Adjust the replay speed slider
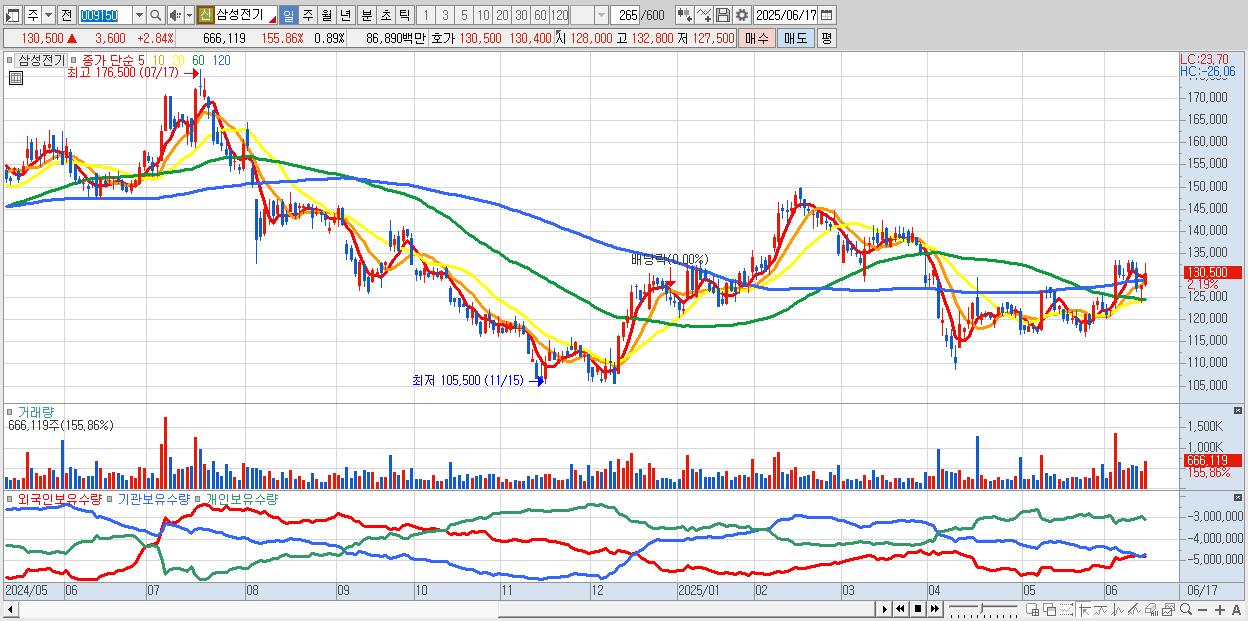This screenshot has height=621, width=1248. point(983,609)
